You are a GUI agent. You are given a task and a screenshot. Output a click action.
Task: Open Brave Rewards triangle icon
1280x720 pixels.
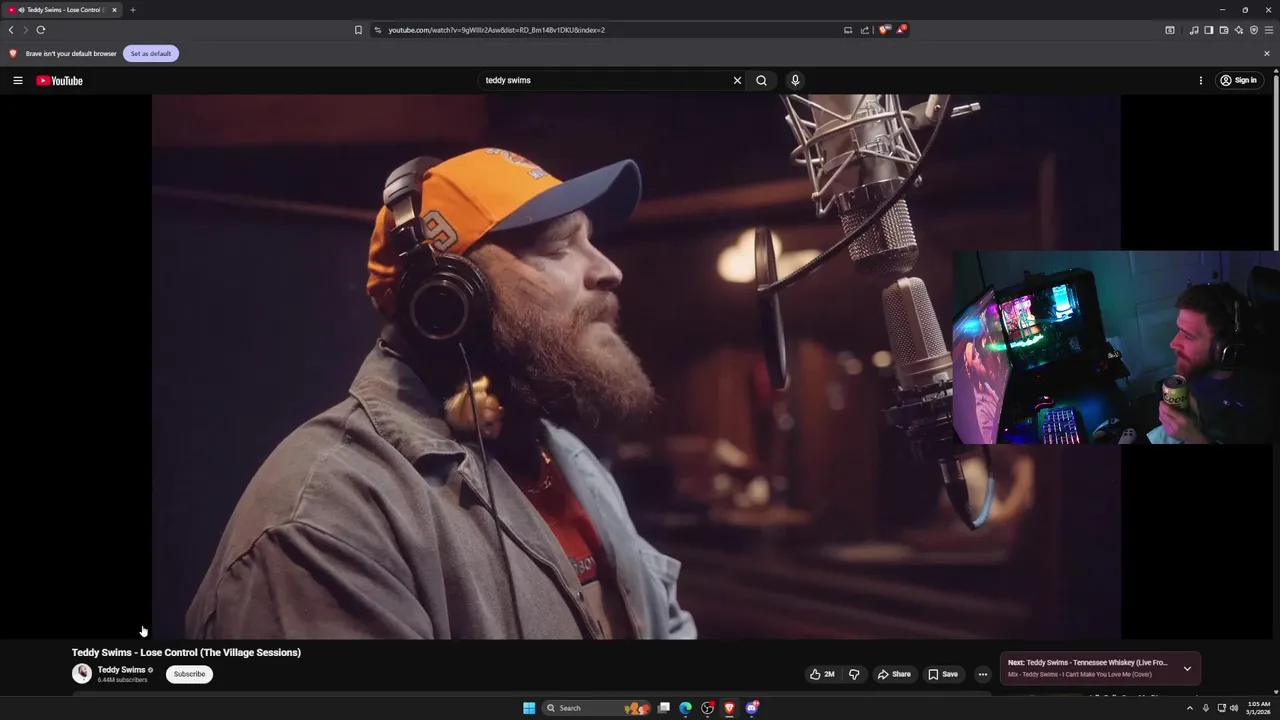900,30
